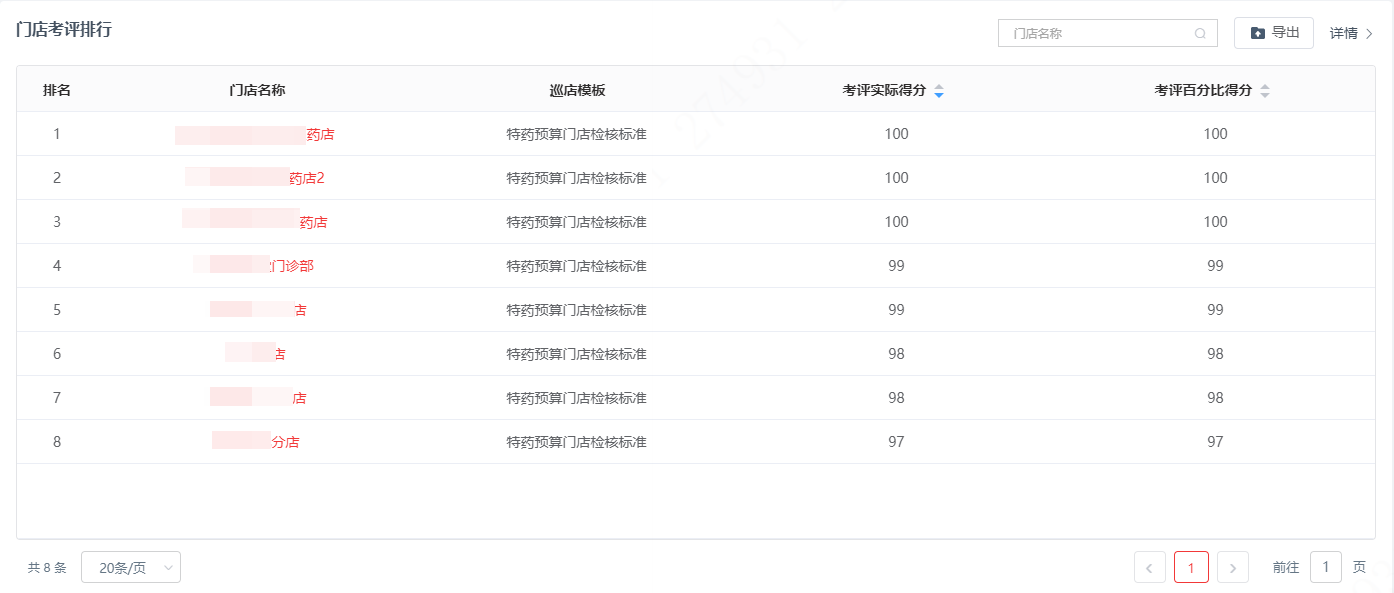Screen dimensions: 1394x593
Task: Click the 考评实际得分 column header
Action: pyautogui.click(x=884, y=91)
